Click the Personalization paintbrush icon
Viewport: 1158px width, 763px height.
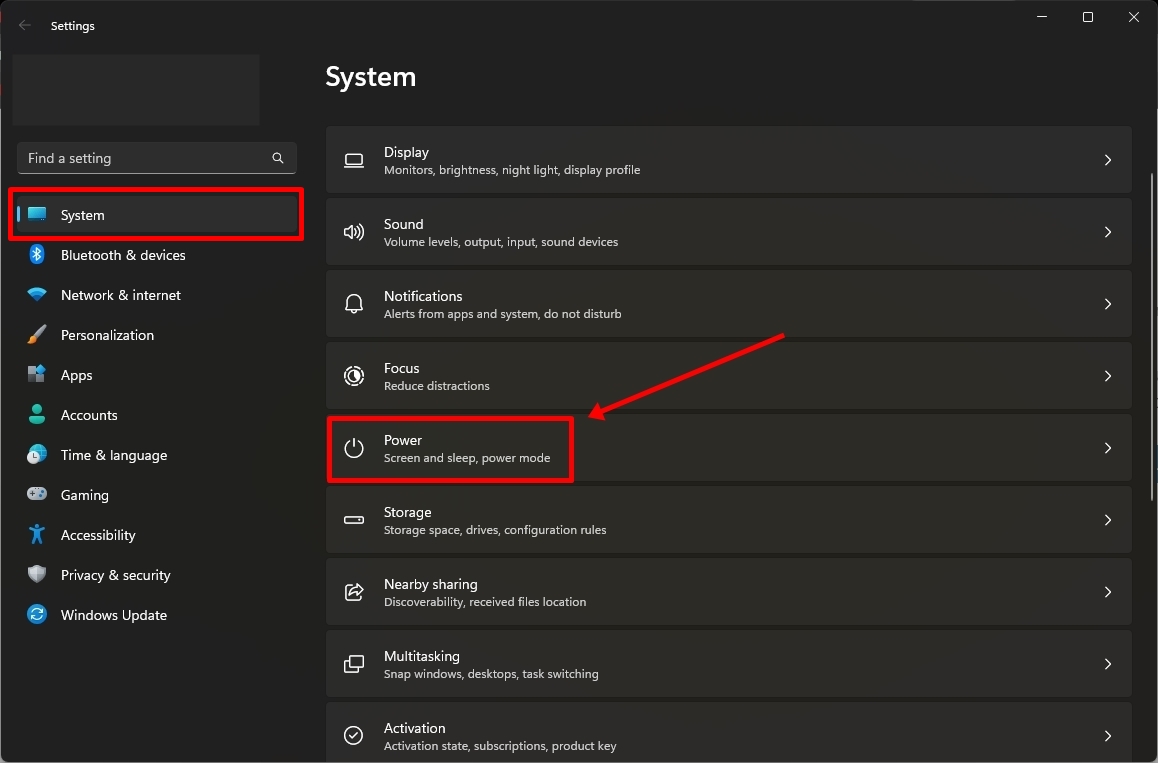point(37,335)
